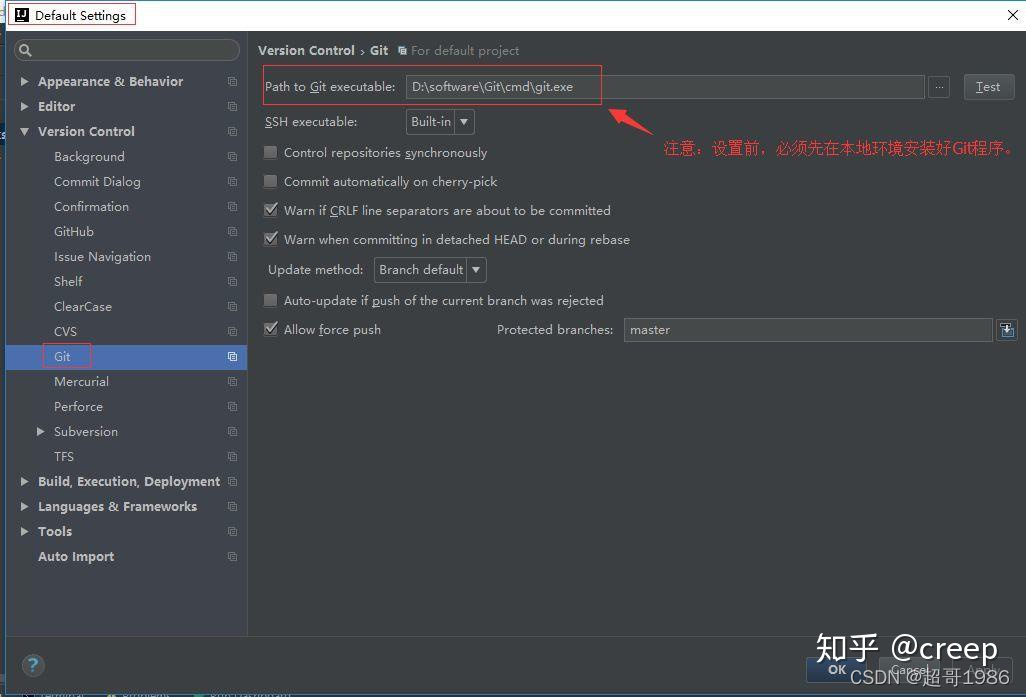Open the SSH executable dropdown

click(463, 121)
